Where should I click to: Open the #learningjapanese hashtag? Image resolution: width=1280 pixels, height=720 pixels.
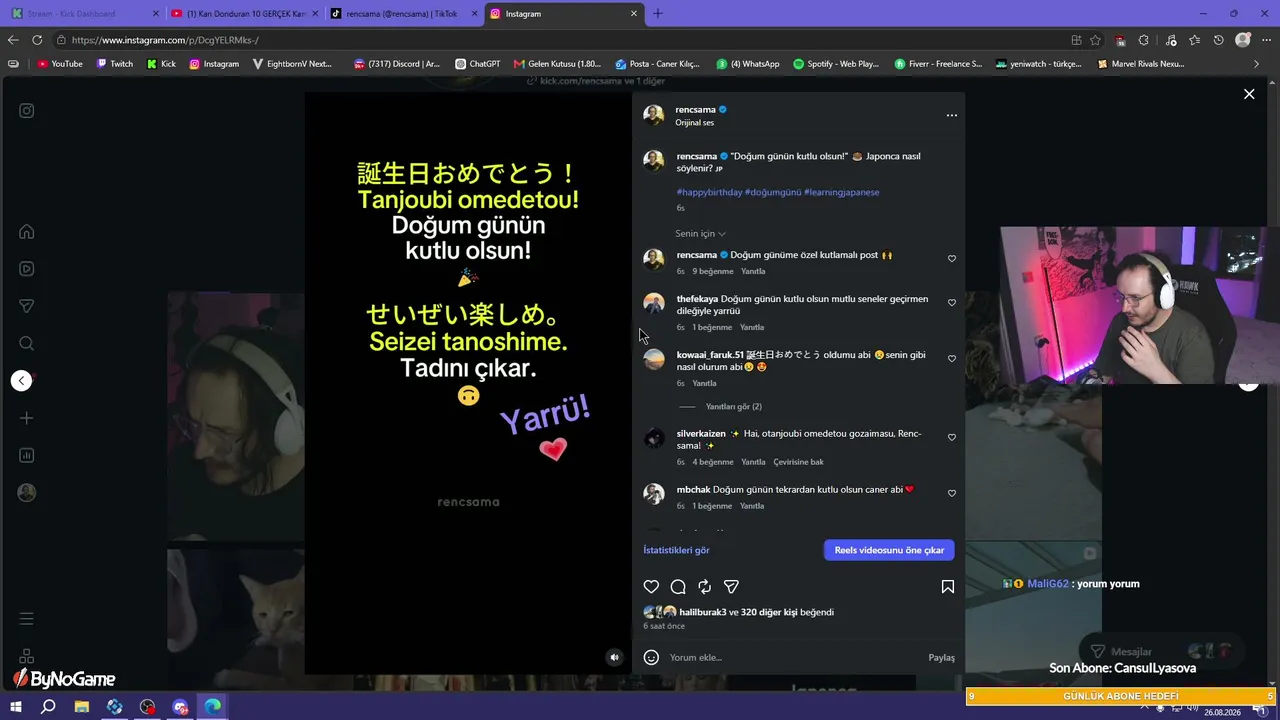[x=841, y=192]
